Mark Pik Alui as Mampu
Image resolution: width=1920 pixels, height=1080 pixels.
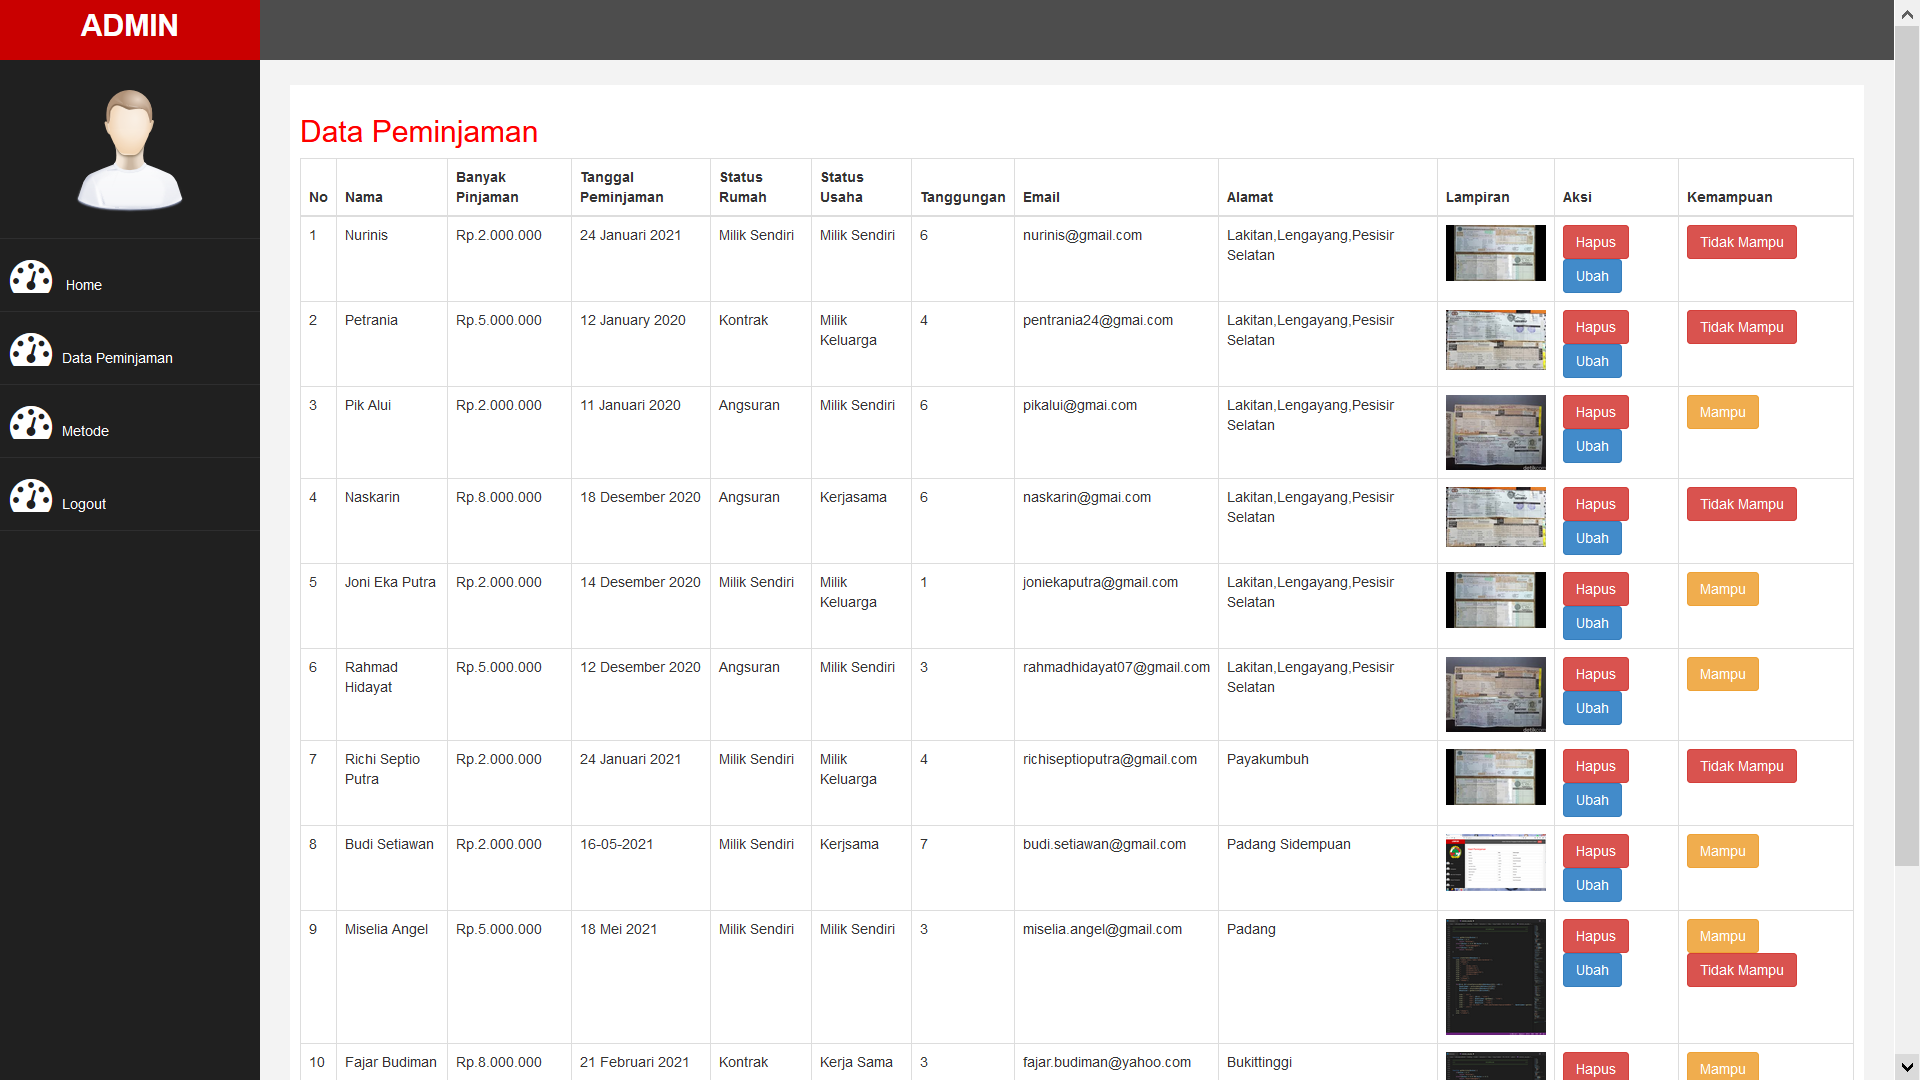(1722, 412)
